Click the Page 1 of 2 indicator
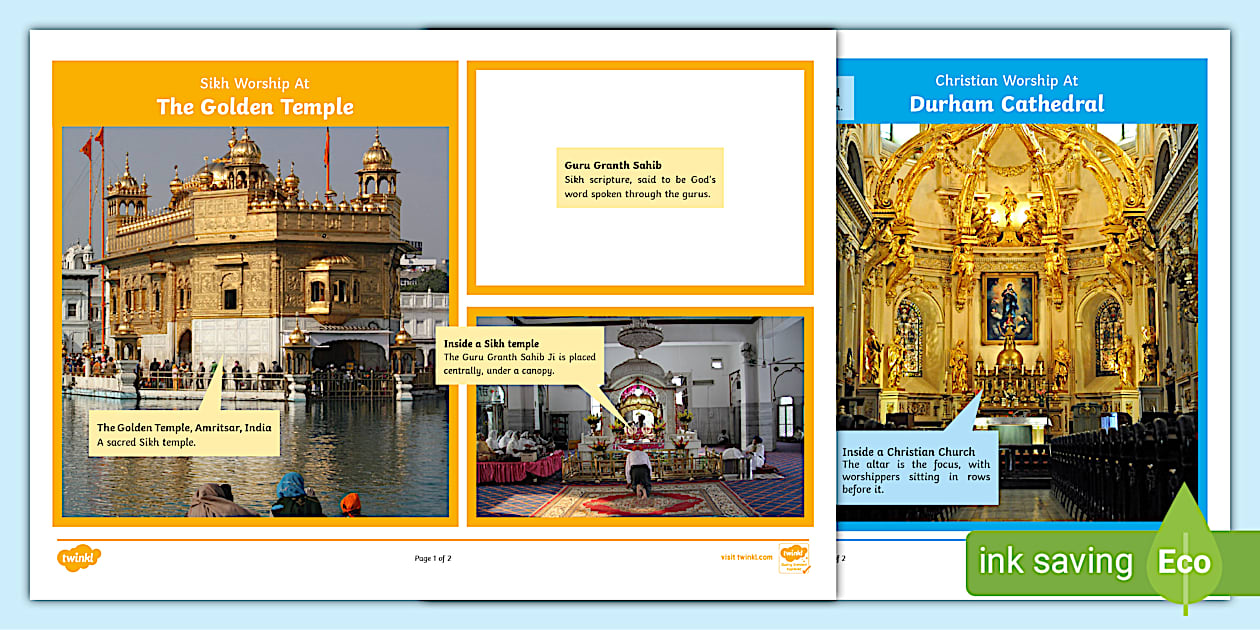 (433, 558)
